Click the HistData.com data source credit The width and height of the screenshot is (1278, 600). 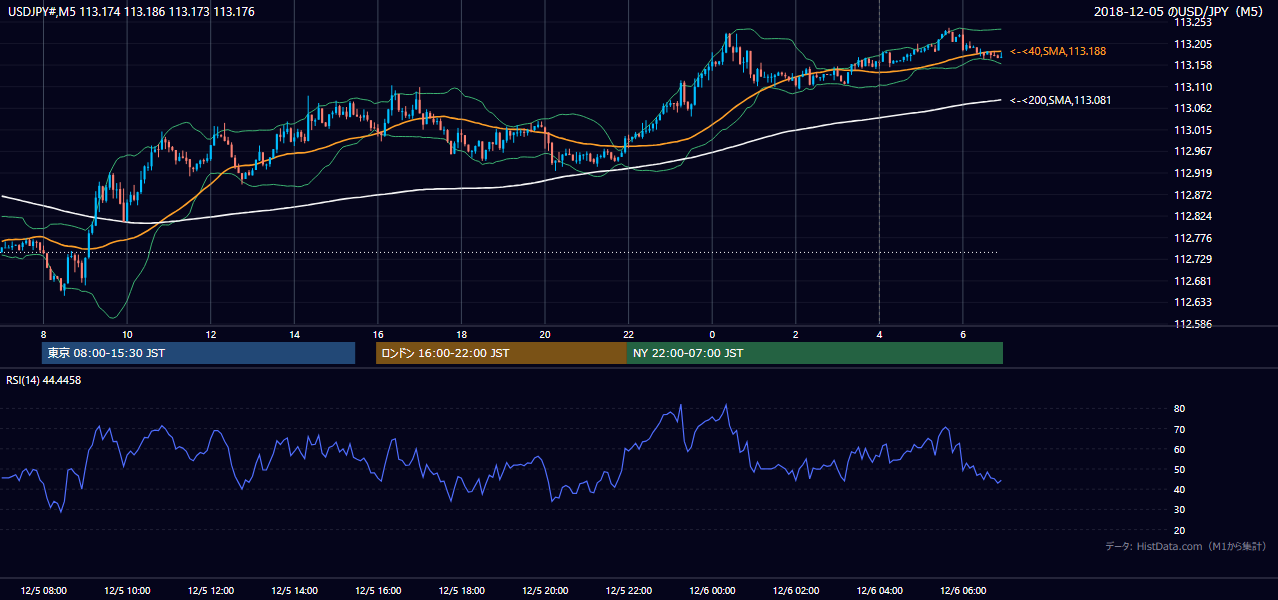(x=1186, y=546)
